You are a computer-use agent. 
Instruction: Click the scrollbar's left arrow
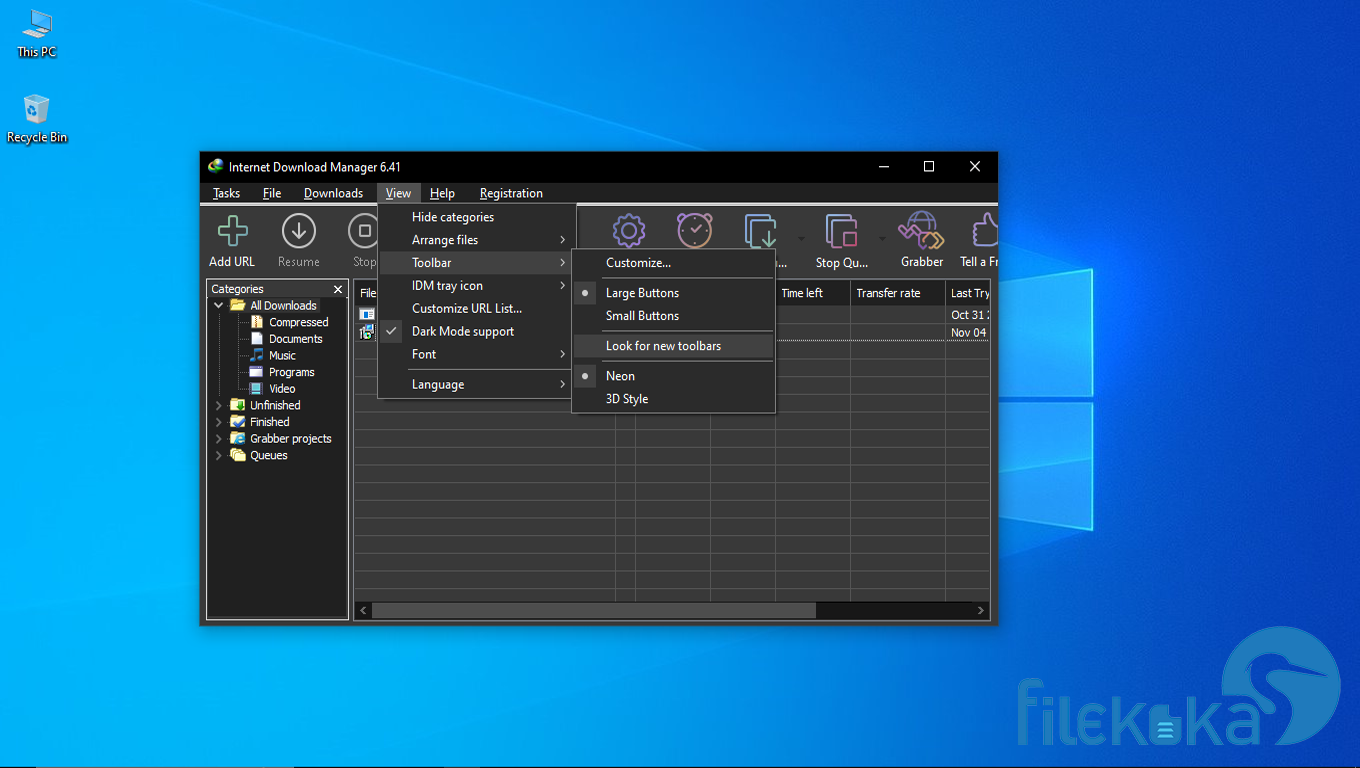(x=363, y=610)
